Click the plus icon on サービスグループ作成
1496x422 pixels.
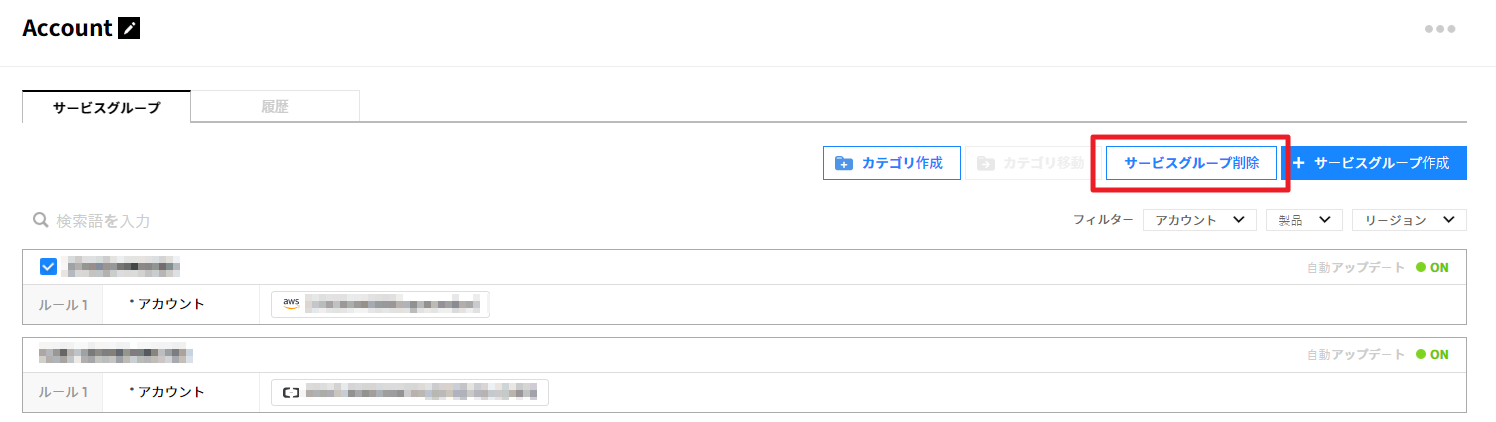click(1299, 163)
